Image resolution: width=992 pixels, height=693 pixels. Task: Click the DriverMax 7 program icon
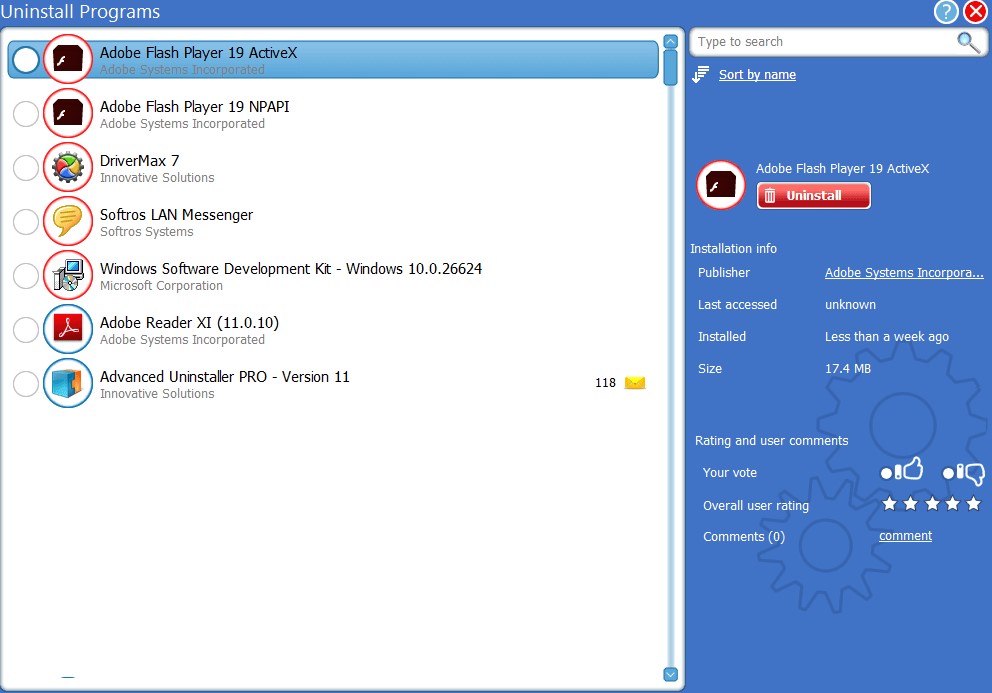click(x=68, y=168)
